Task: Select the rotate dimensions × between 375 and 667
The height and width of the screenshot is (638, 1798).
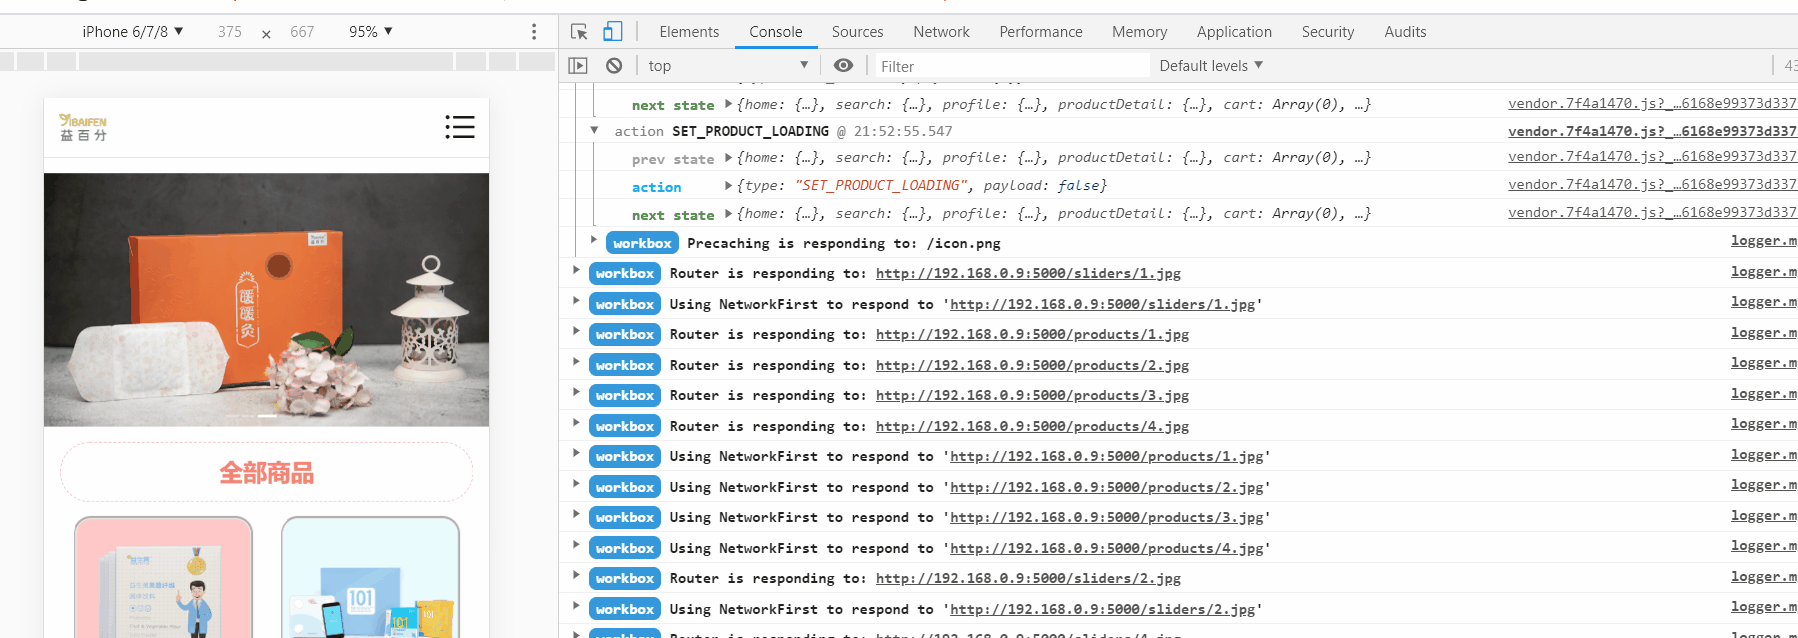Action: tap(266, 33)
